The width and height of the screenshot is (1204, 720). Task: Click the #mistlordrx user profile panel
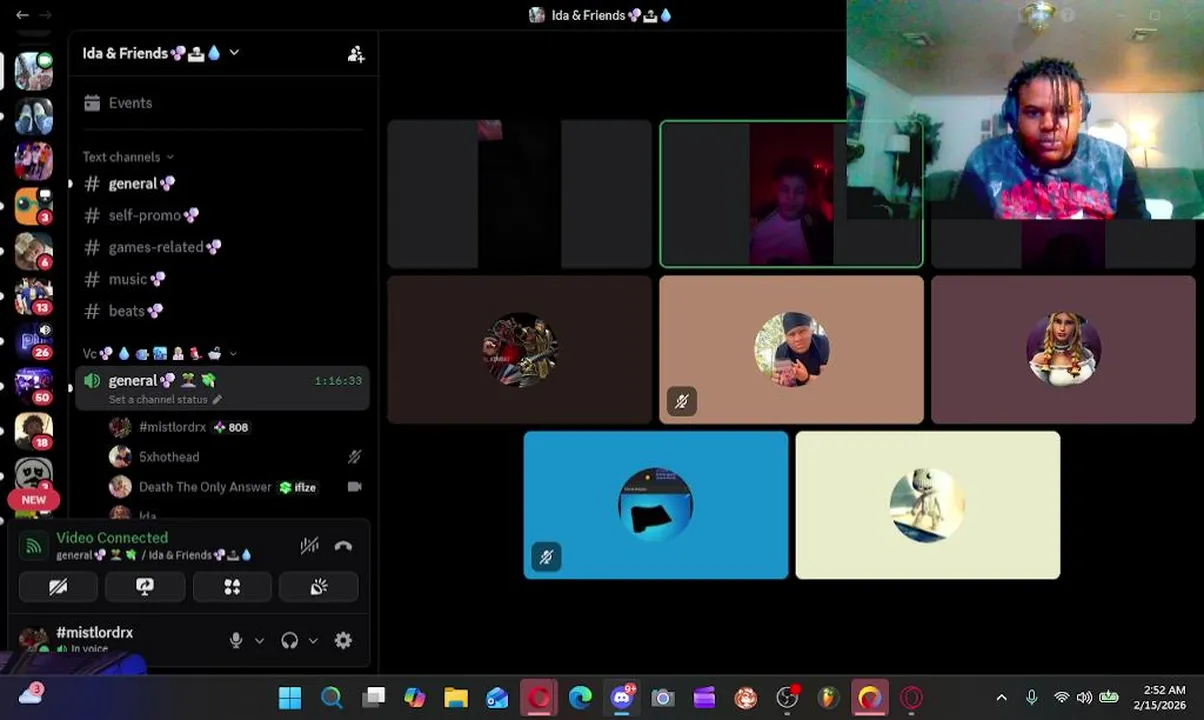[95, 640]
